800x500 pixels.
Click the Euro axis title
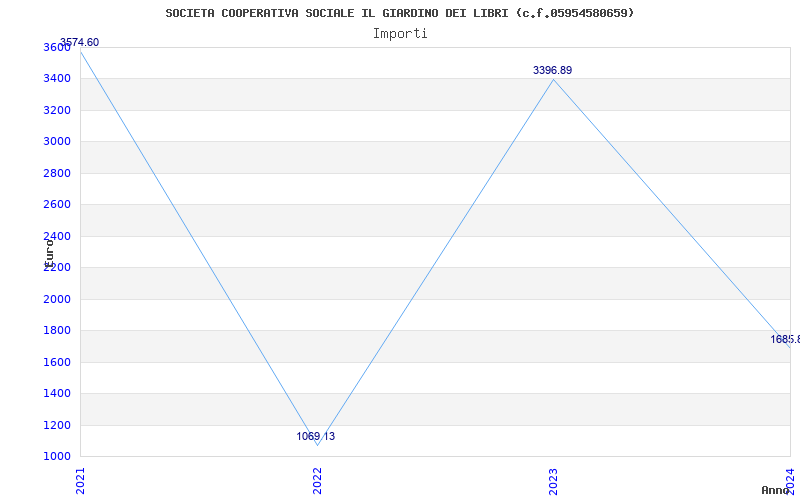(48, 254)
